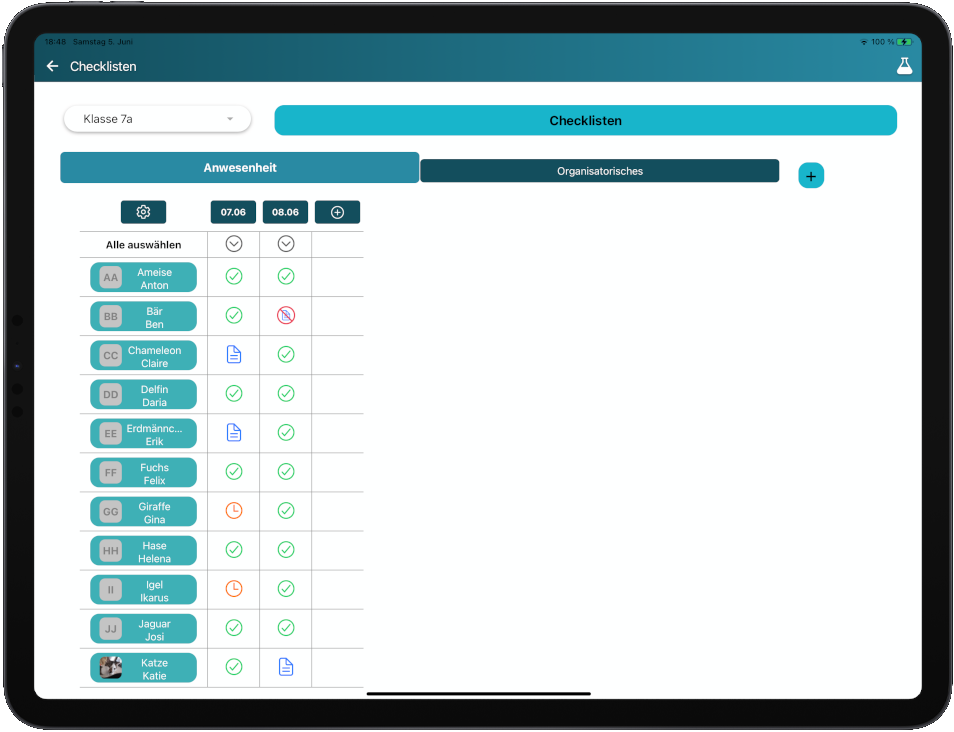Viewport: 954px width, 732px height.
Task: Click the 08.06 date header button
Action: point(285,212)
